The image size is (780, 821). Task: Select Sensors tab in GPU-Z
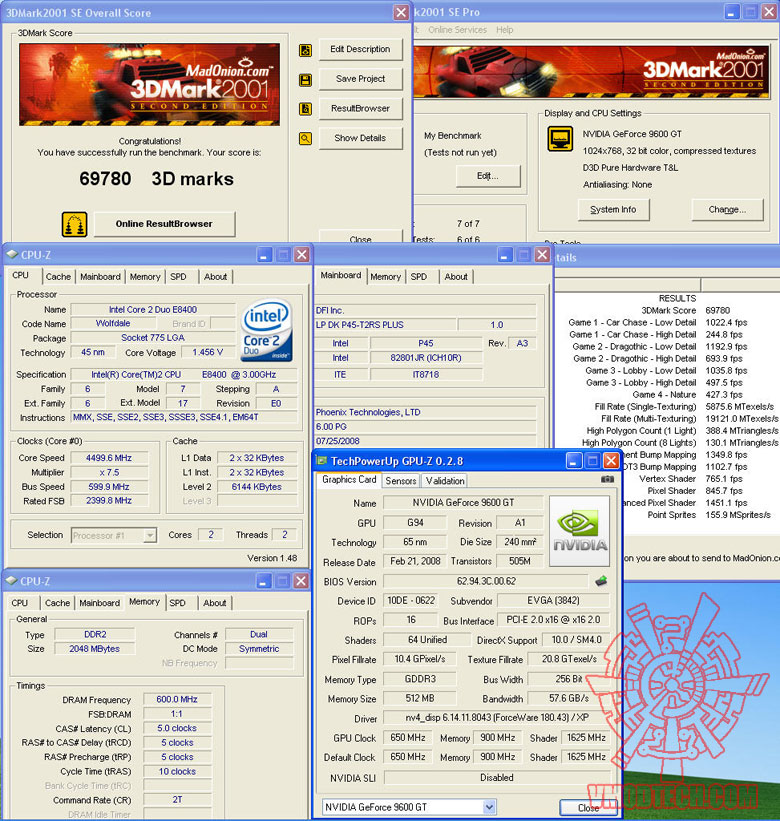(400, 481)
